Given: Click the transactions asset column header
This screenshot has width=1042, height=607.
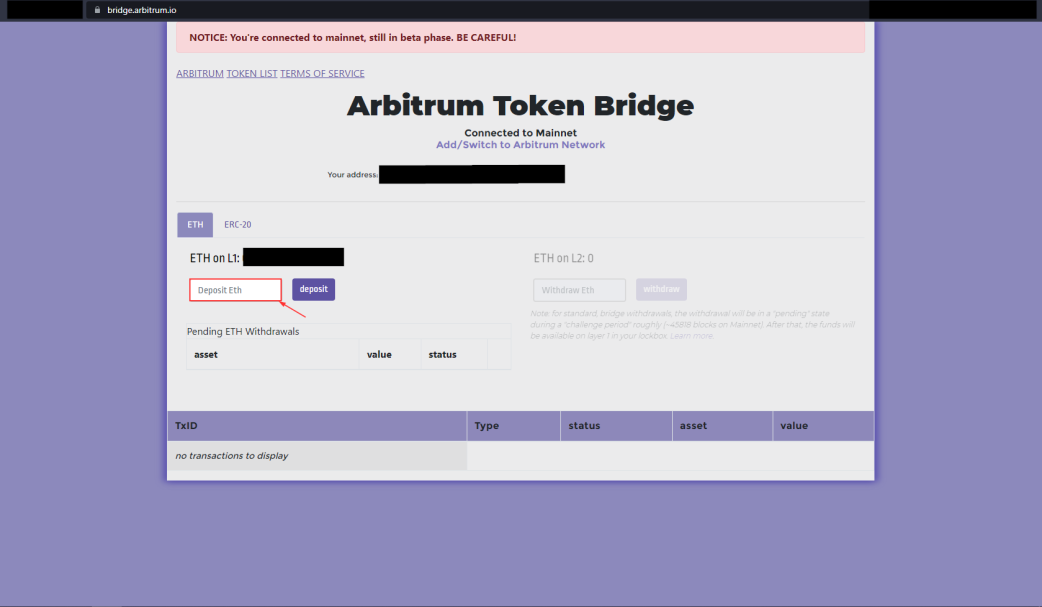Looking at the screenshot, I should point(722,425).
